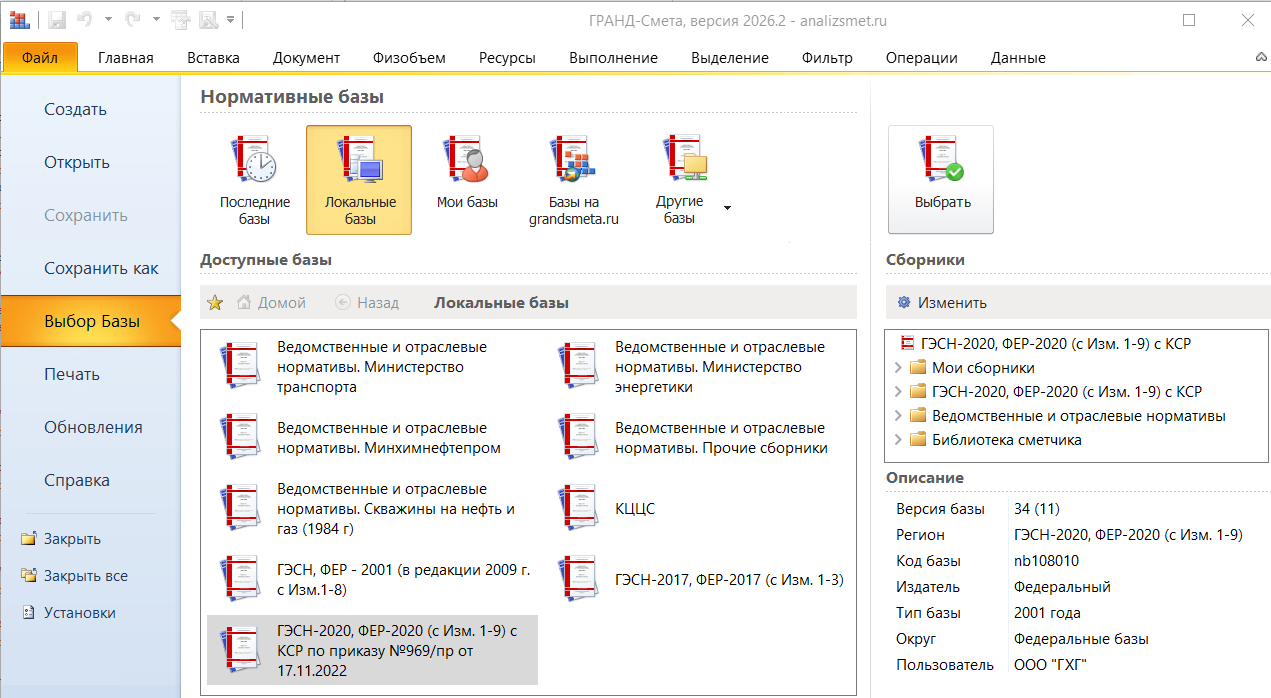Image resolution: width=1271 pixels, height=698 pixels.
Task: Expand the Другие базы dropdown arrow
Action: tap(727, 208)
